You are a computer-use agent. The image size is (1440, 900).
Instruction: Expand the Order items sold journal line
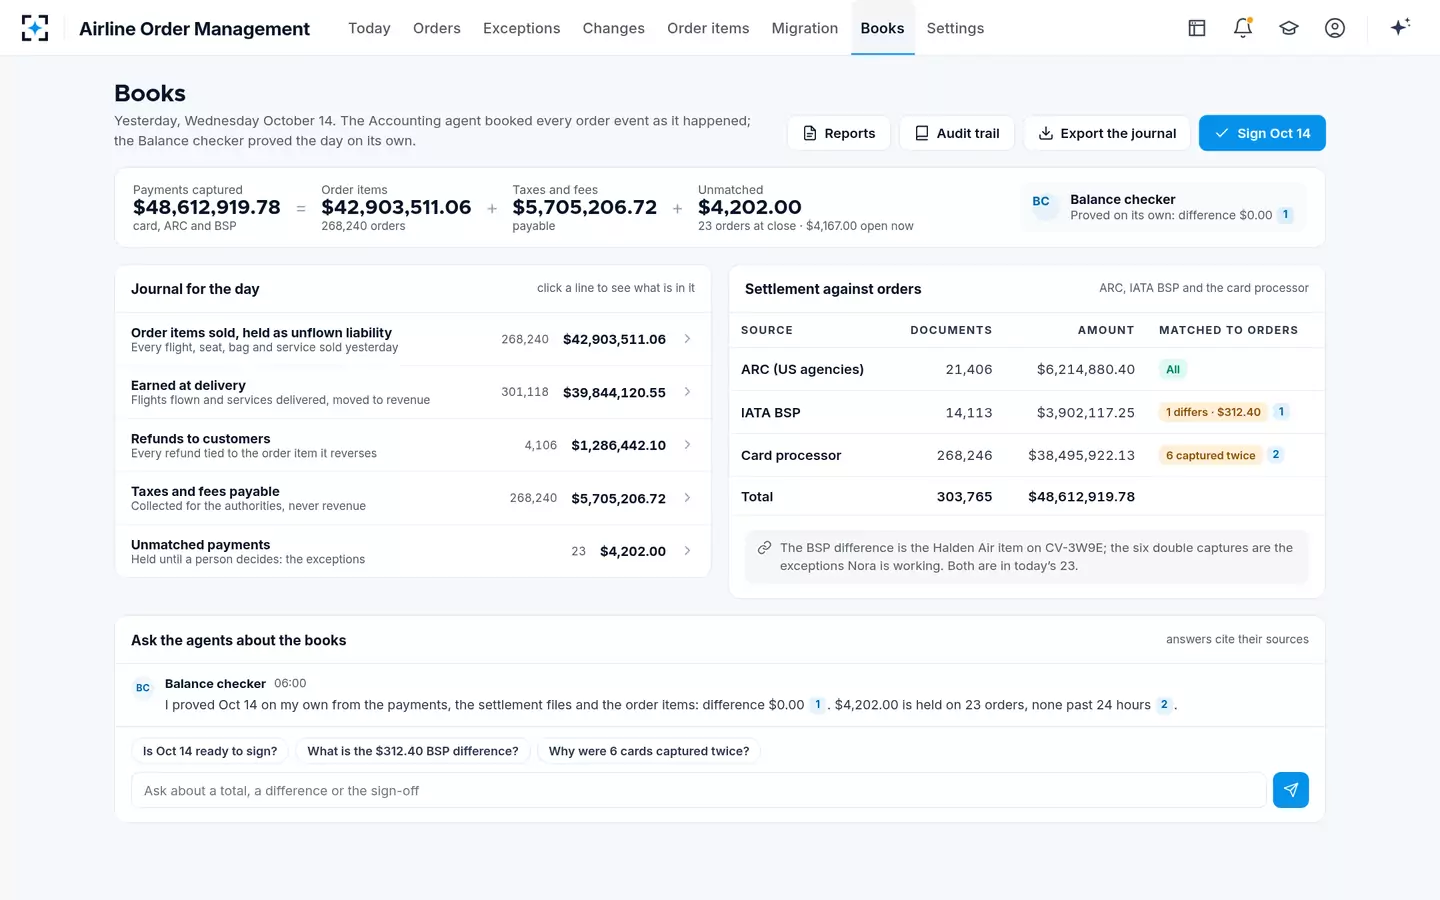click(x=412, y=339)
